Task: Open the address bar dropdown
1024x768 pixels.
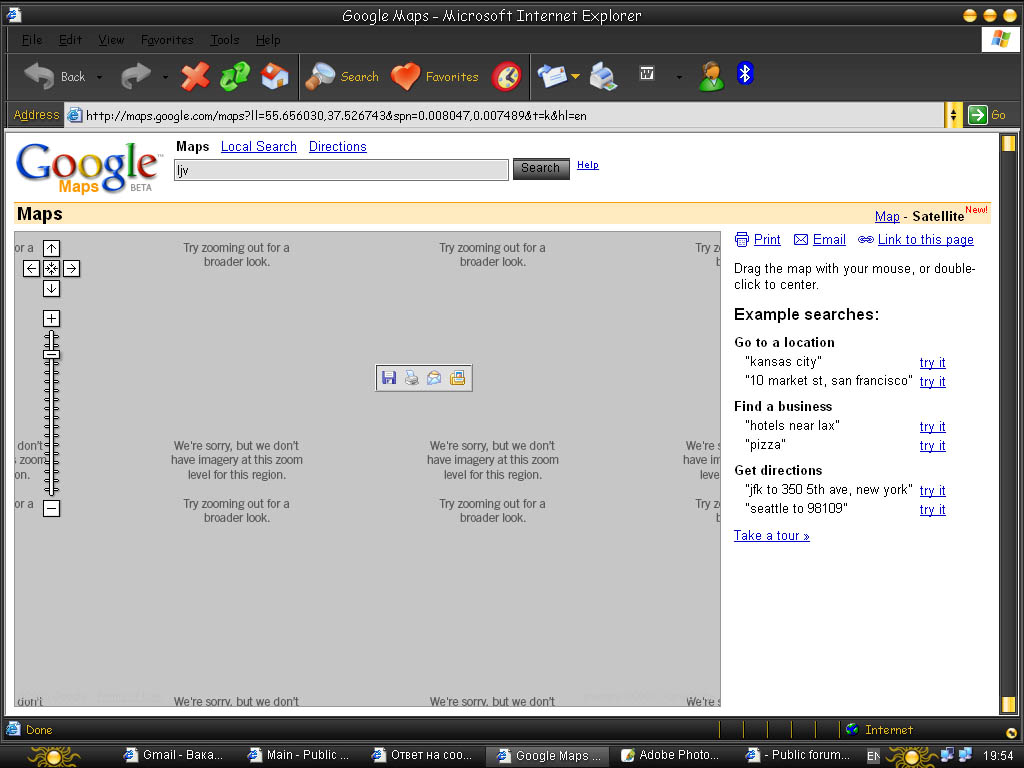Action: tap(953, 116)
